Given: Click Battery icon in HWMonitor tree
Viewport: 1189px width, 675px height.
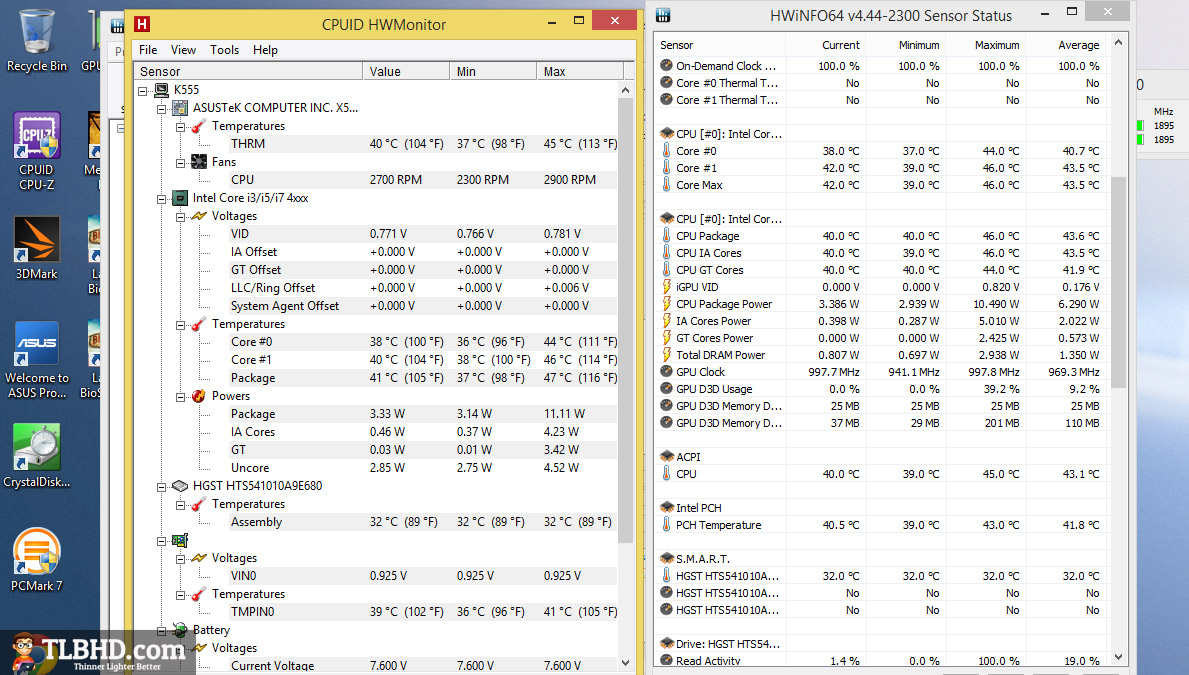Looking at the screenshot, I should coord(180,629).
